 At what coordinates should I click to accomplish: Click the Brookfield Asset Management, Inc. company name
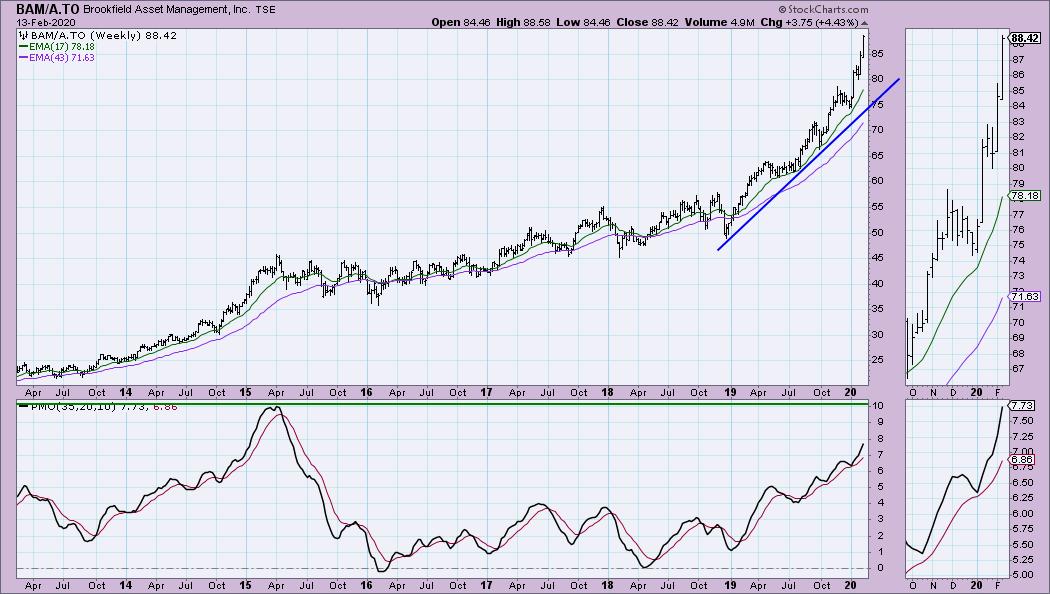(165, 10)
